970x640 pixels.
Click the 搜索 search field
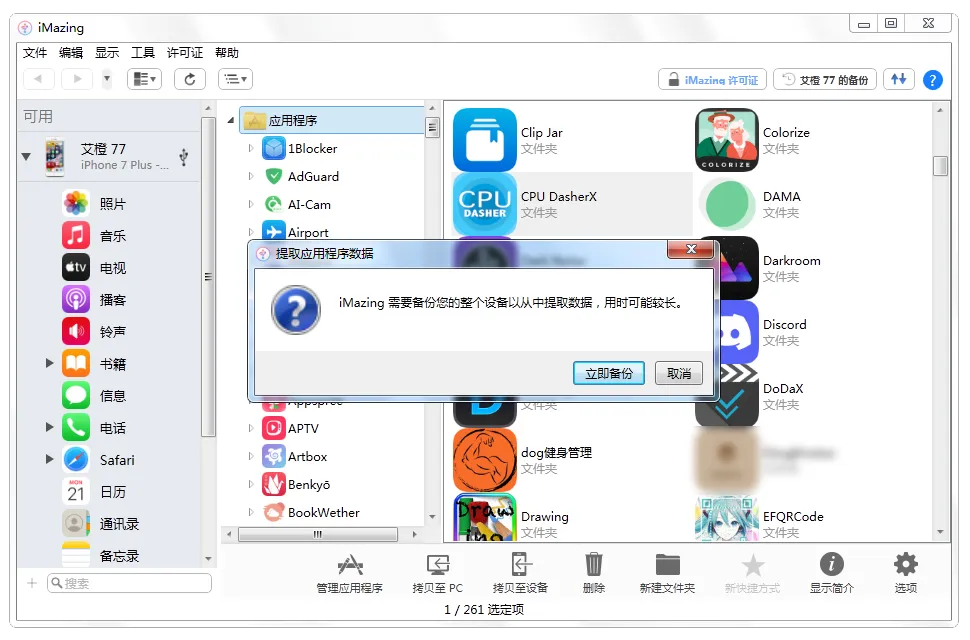pyautogui.click(x=129, y=583)
